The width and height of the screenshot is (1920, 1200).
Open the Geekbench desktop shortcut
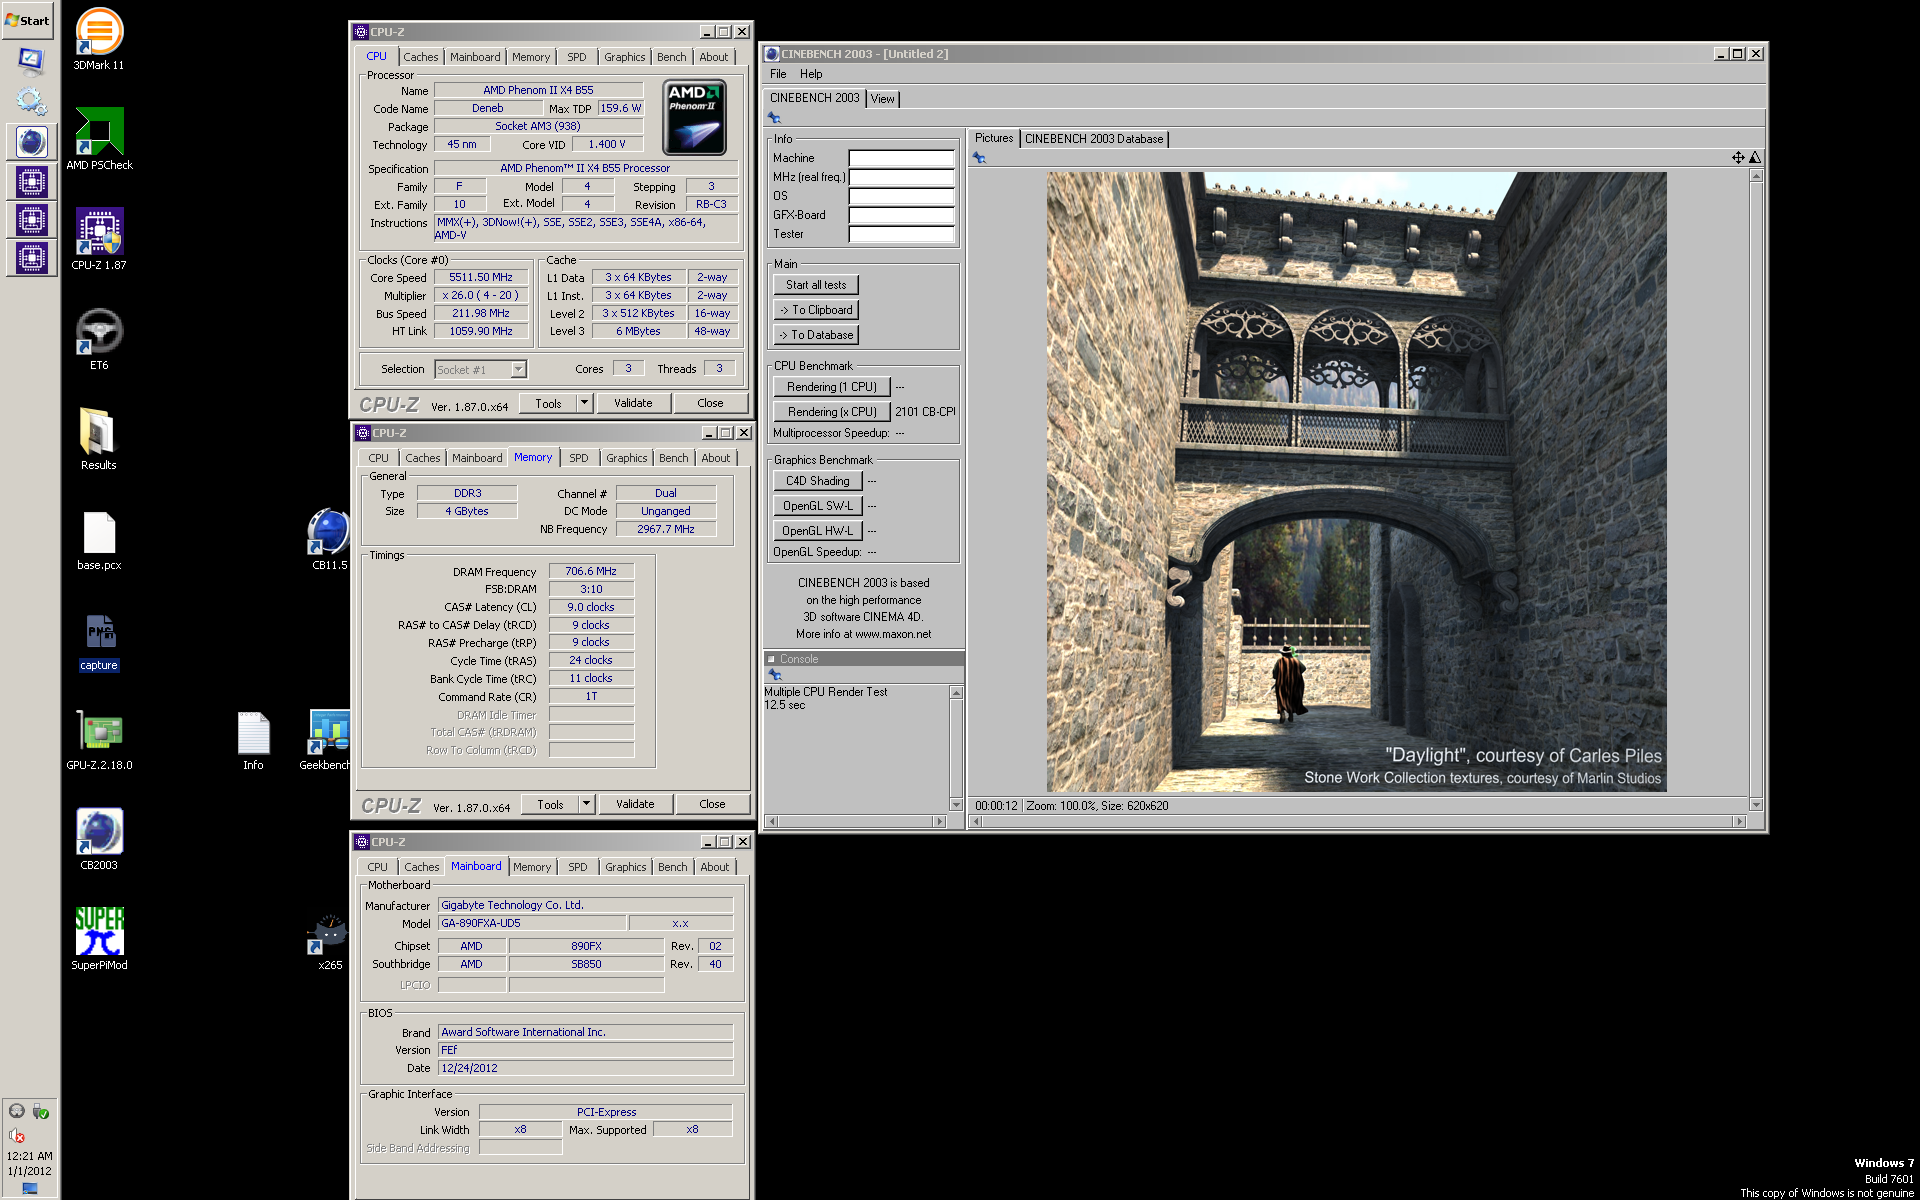click(x=329, y=740)
